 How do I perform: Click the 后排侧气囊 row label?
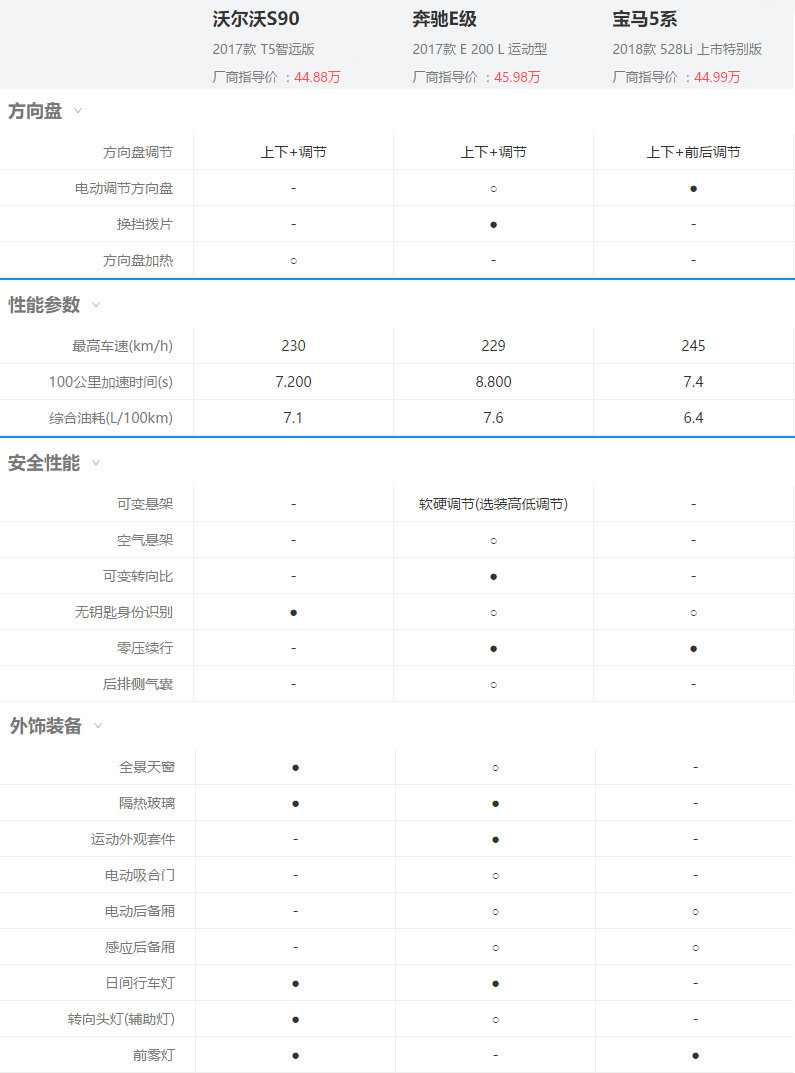(x=138, y=684)
